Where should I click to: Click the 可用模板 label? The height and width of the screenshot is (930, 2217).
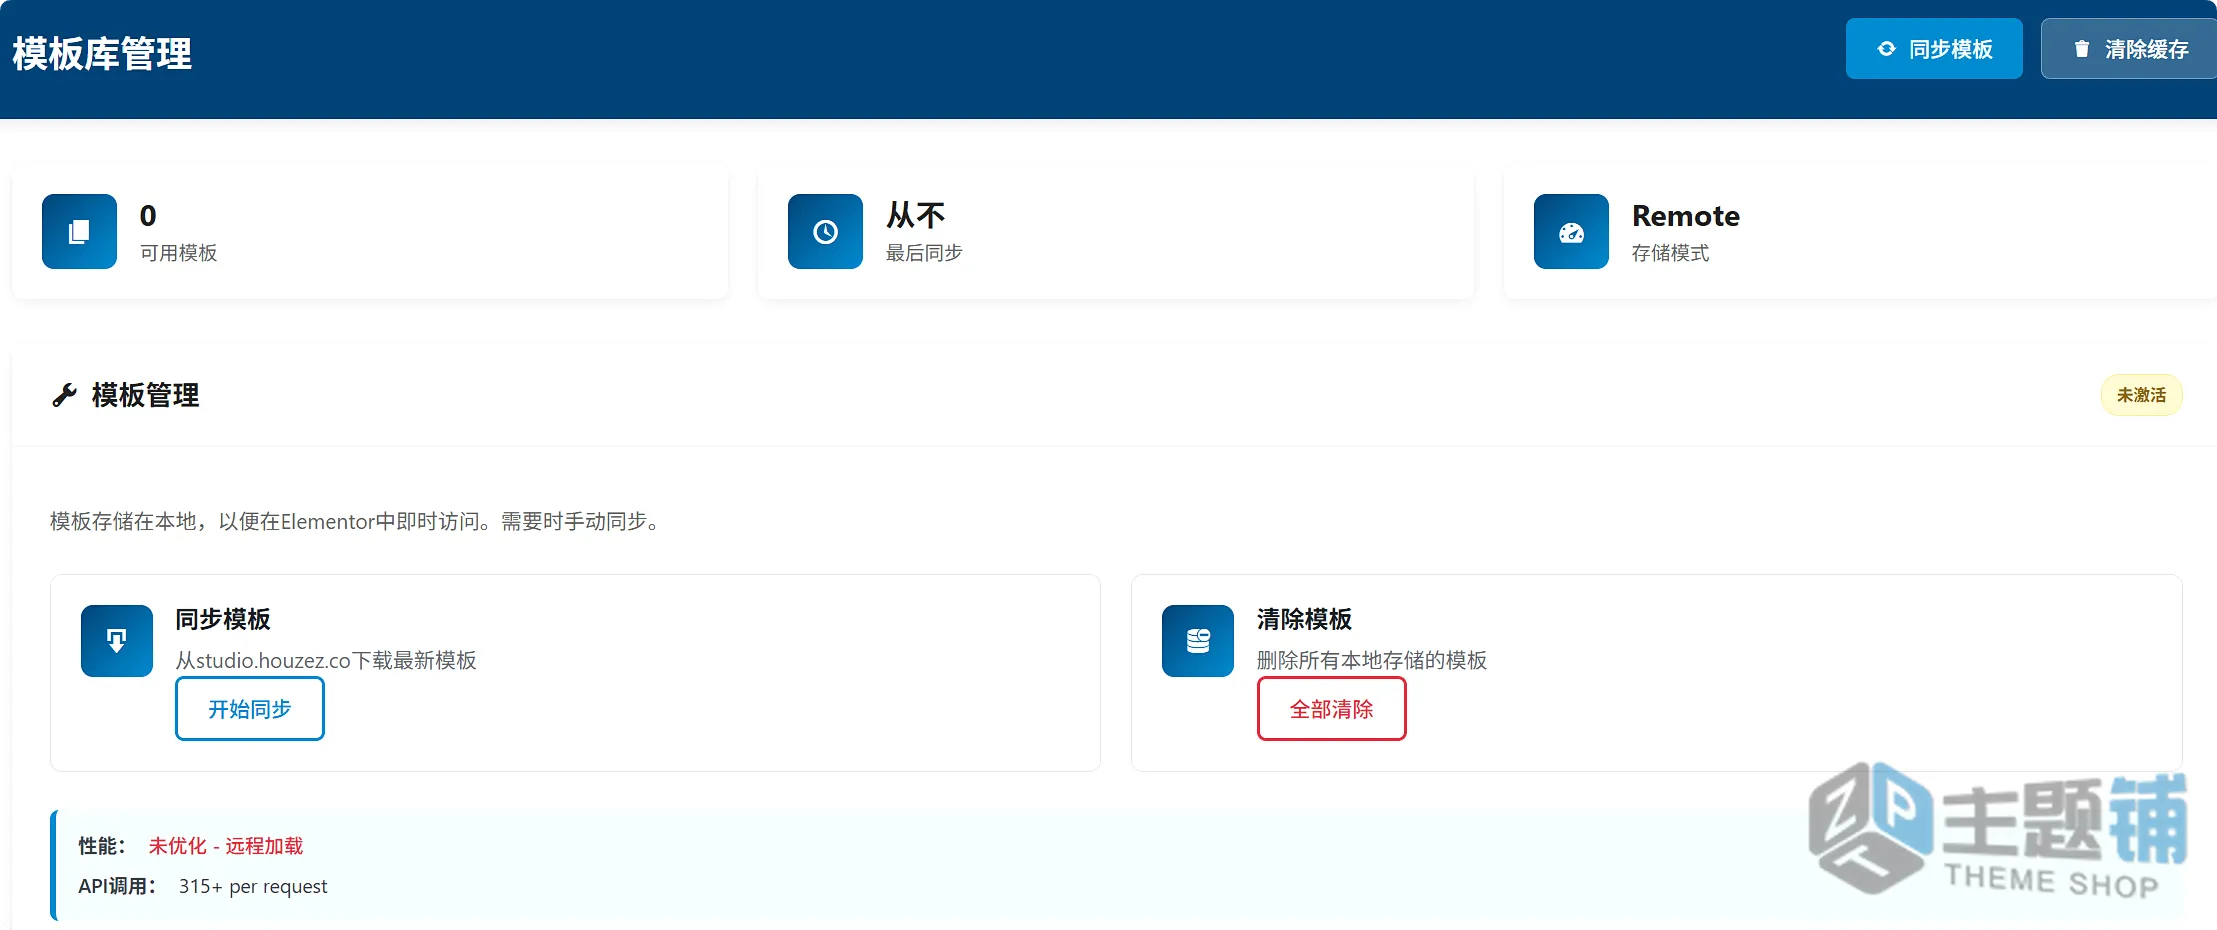pos(179,253)
